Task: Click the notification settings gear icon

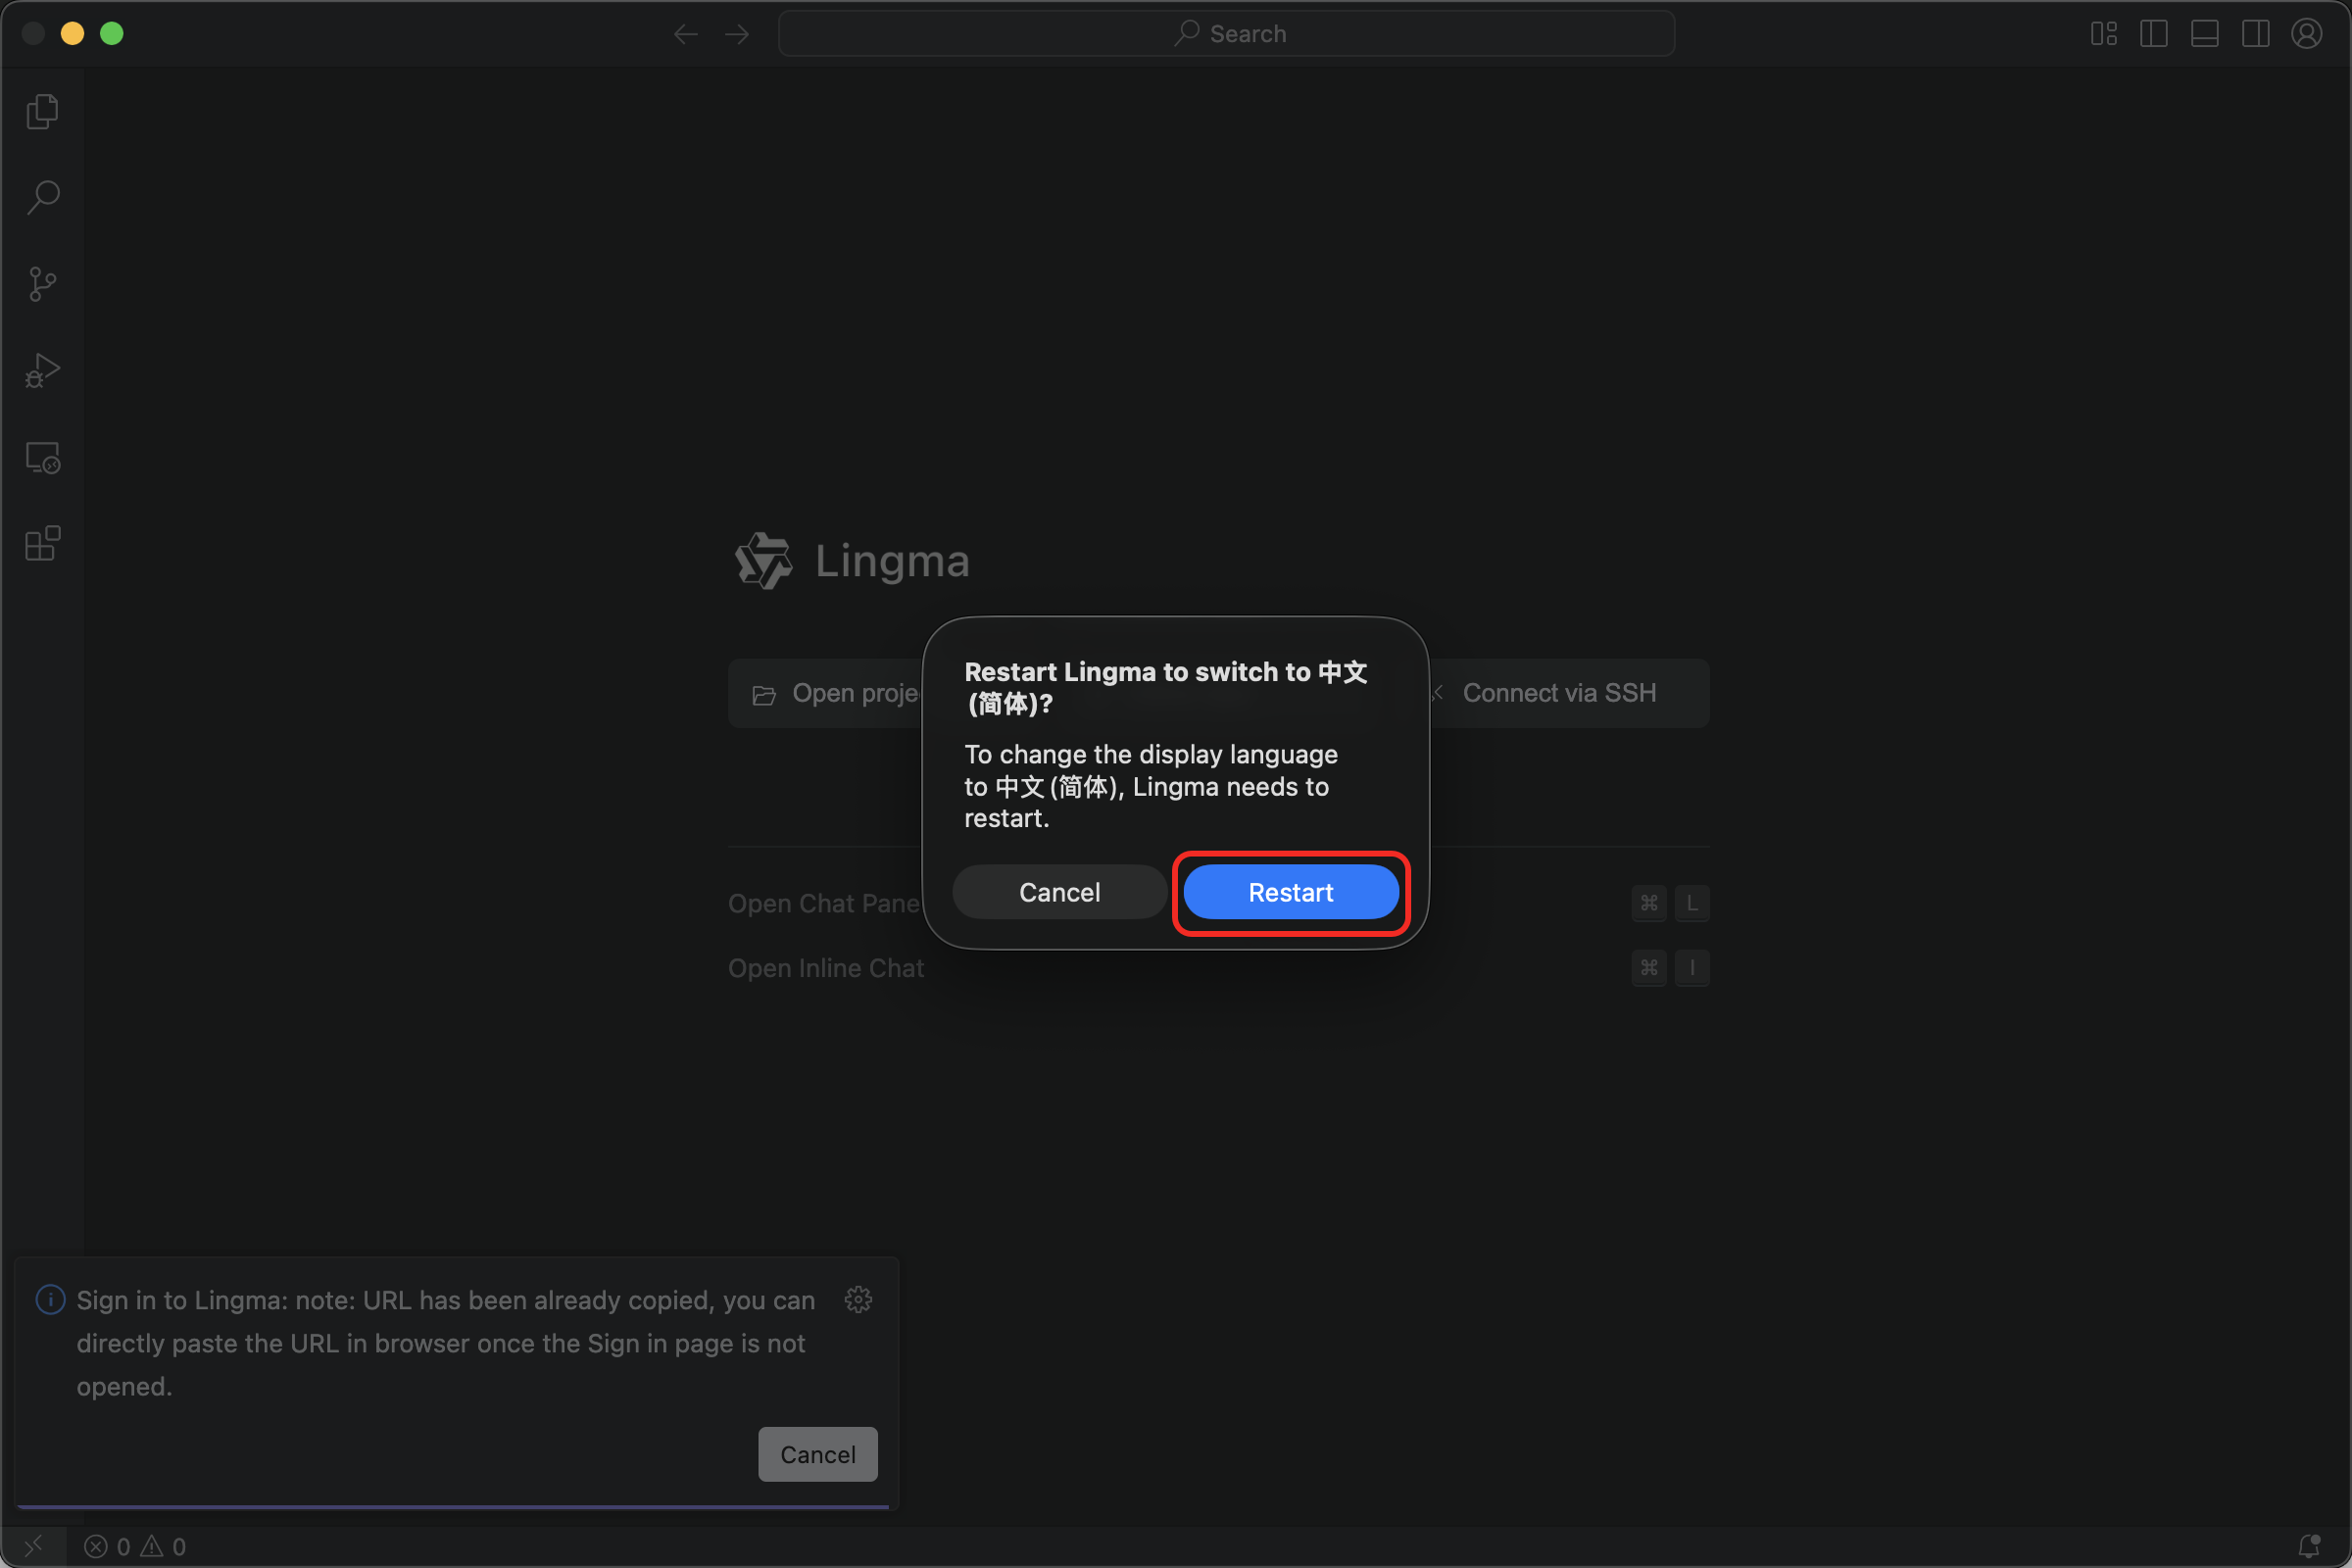Action: tap(858, 1299)
